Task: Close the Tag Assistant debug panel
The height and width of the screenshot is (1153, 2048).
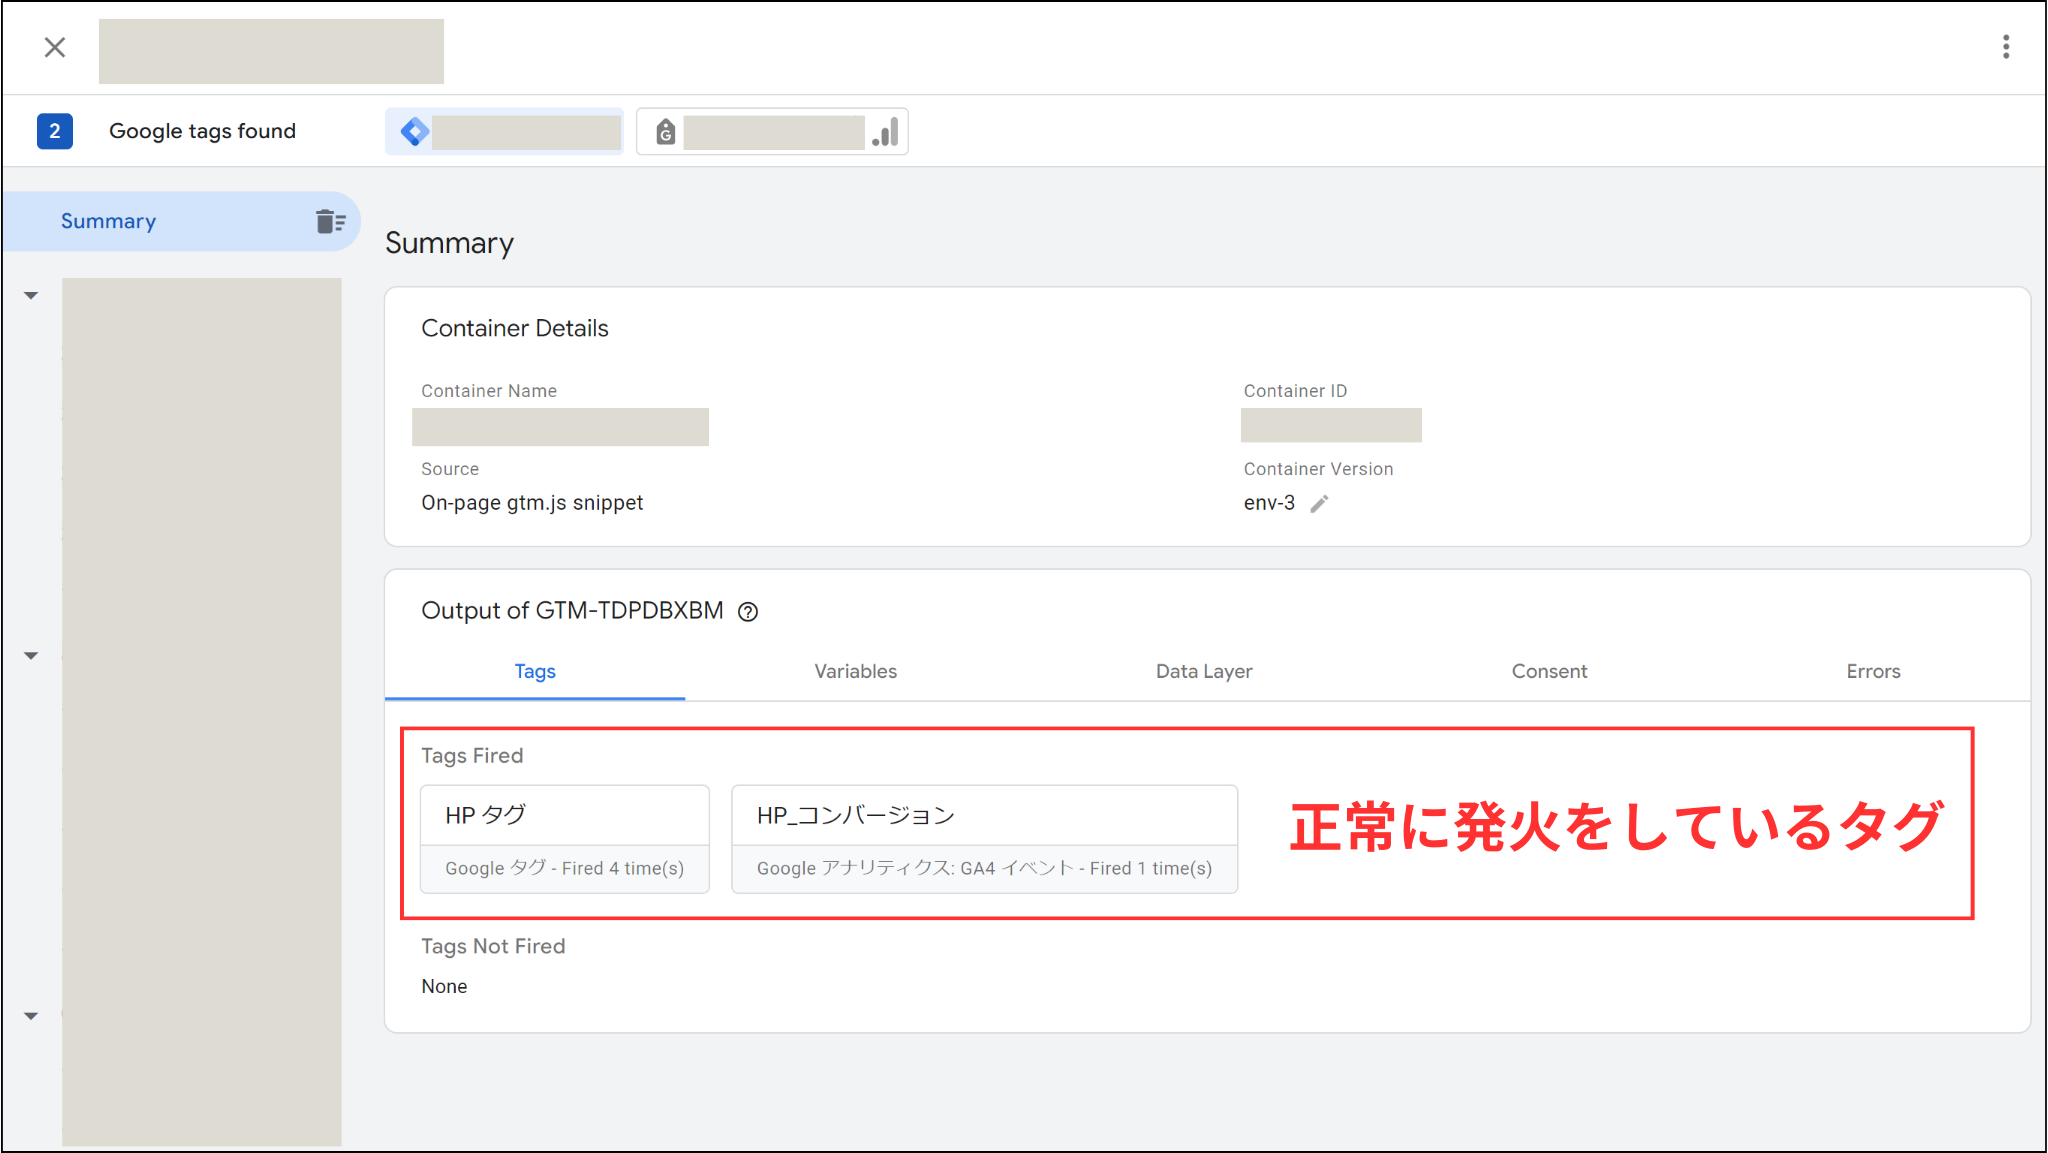Action: pos(55,47)
